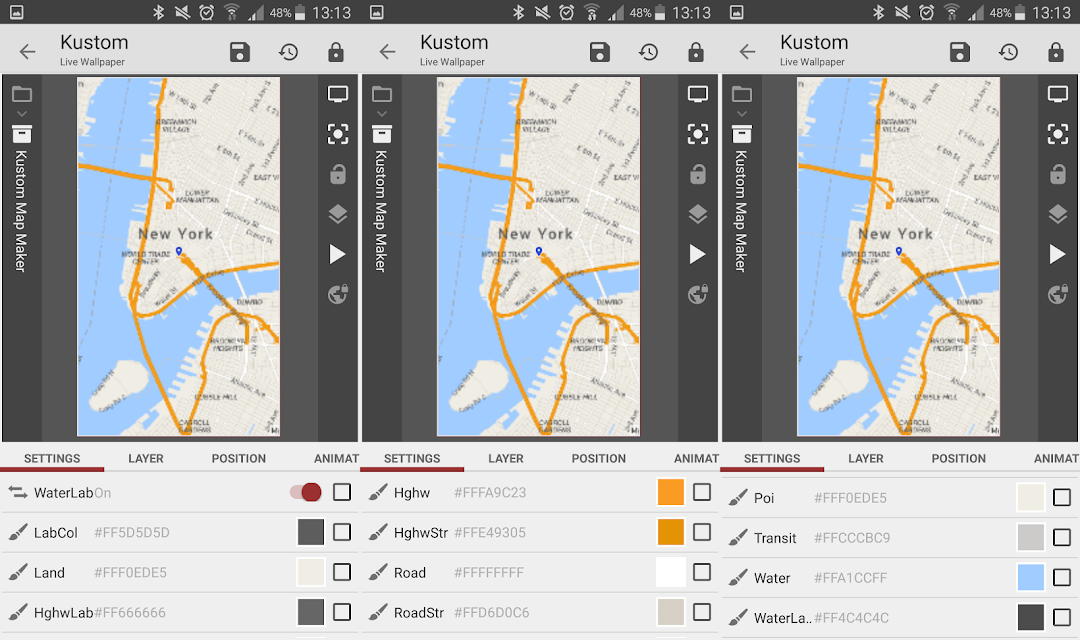Screen dimensions: 1080x640
Task: Open restore history in the middle screenshot
Action: click(x=649, y=52)
